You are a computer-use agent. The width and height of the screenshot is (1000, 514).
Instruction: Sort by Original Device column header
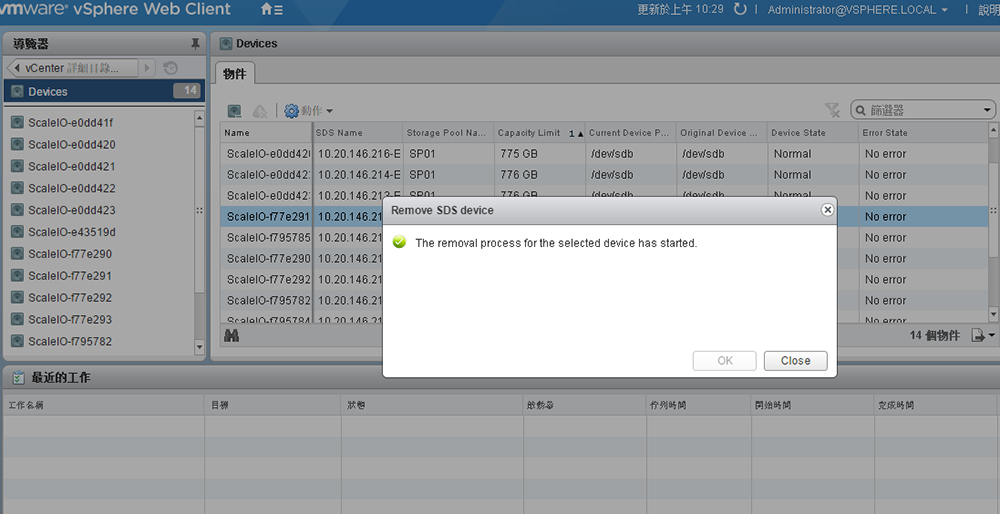(x=723, y=133)
